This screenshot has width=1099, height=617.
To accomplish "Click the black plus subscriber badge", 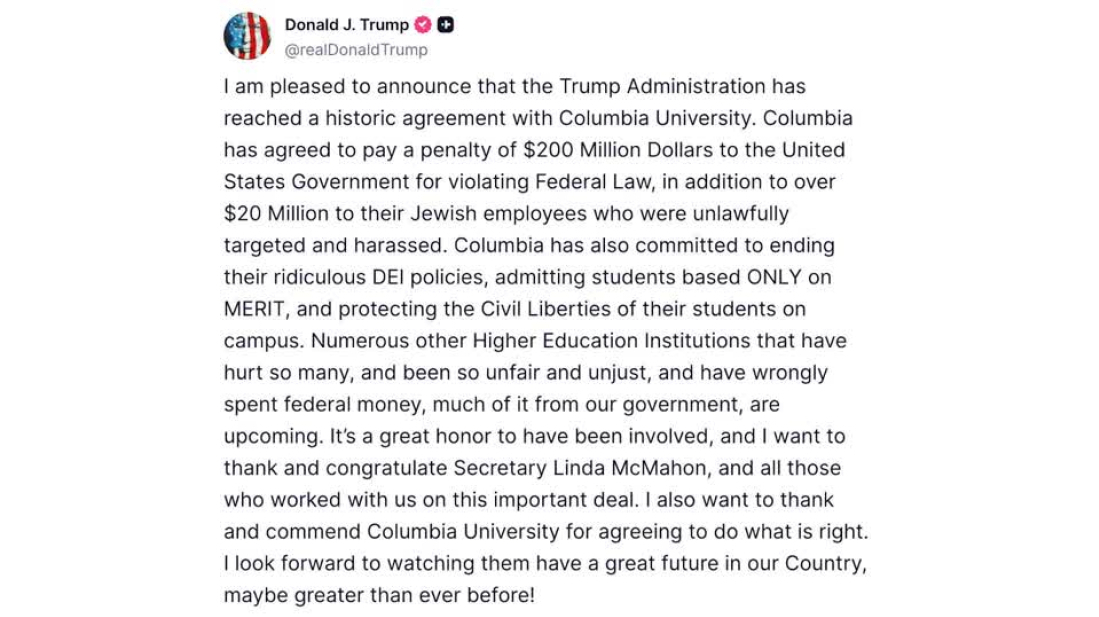I will click(x=445, y=25).
